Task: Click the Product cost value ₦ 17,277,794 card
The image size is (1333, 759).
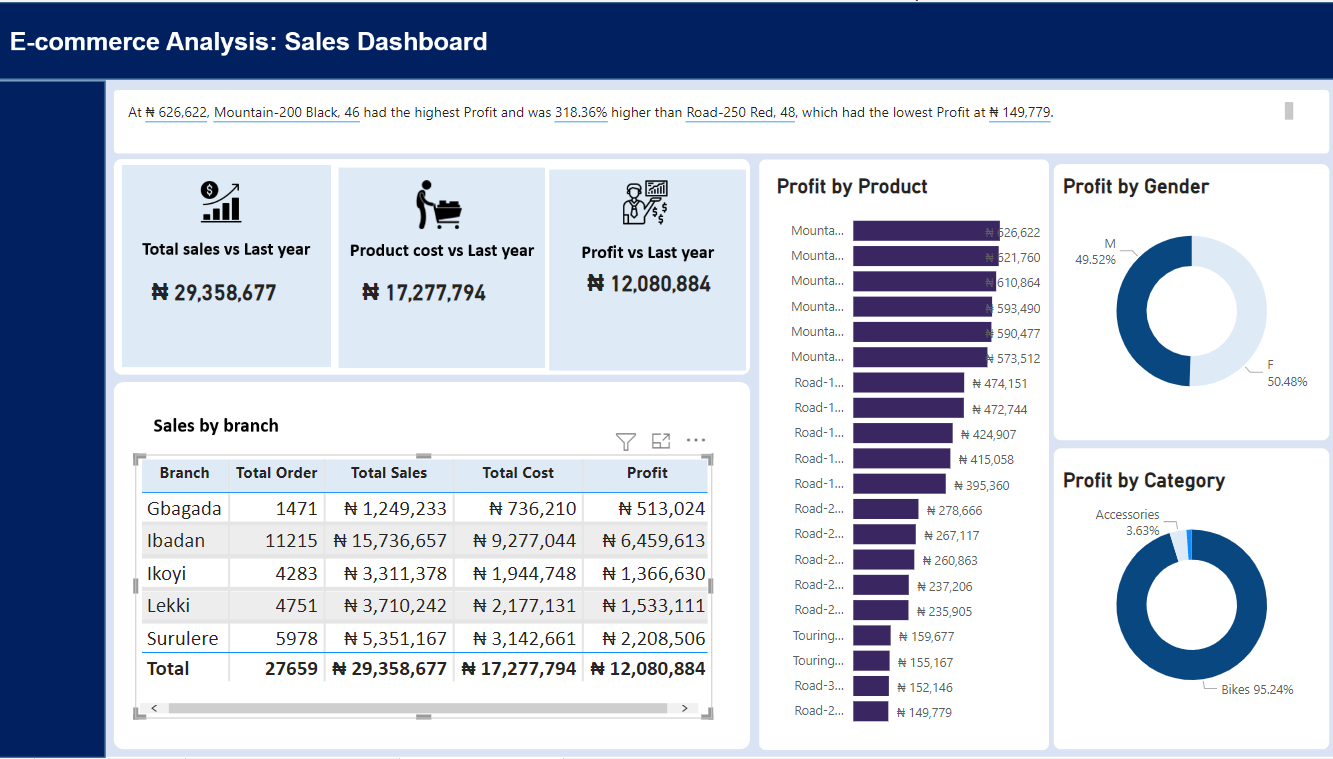Action: 424,293
